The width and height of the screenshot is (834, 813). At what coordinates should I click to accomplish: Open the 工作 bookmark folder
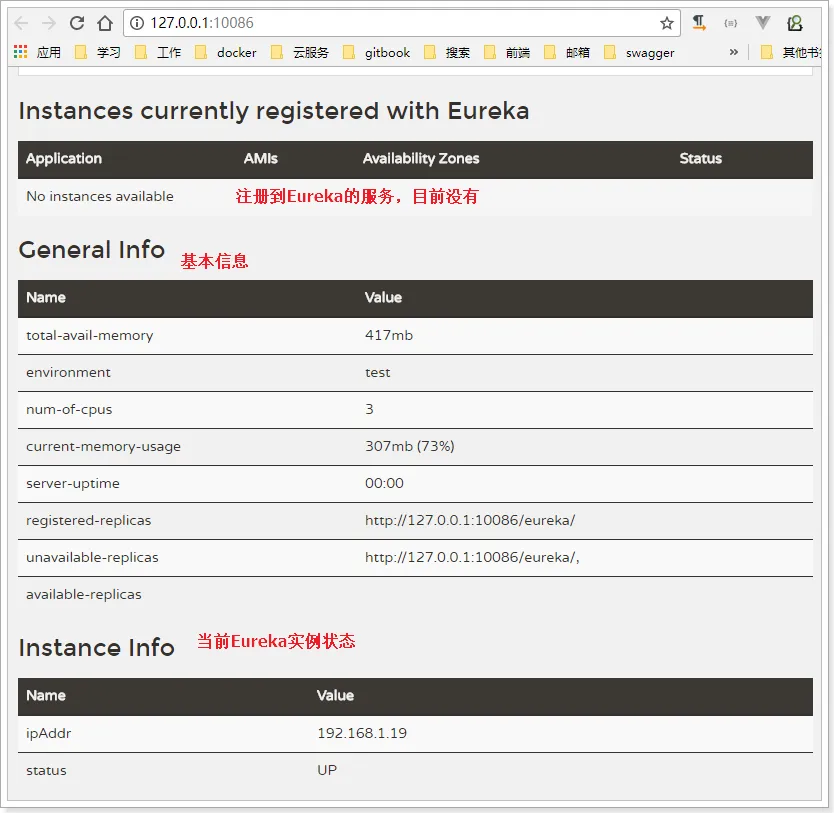158,52
